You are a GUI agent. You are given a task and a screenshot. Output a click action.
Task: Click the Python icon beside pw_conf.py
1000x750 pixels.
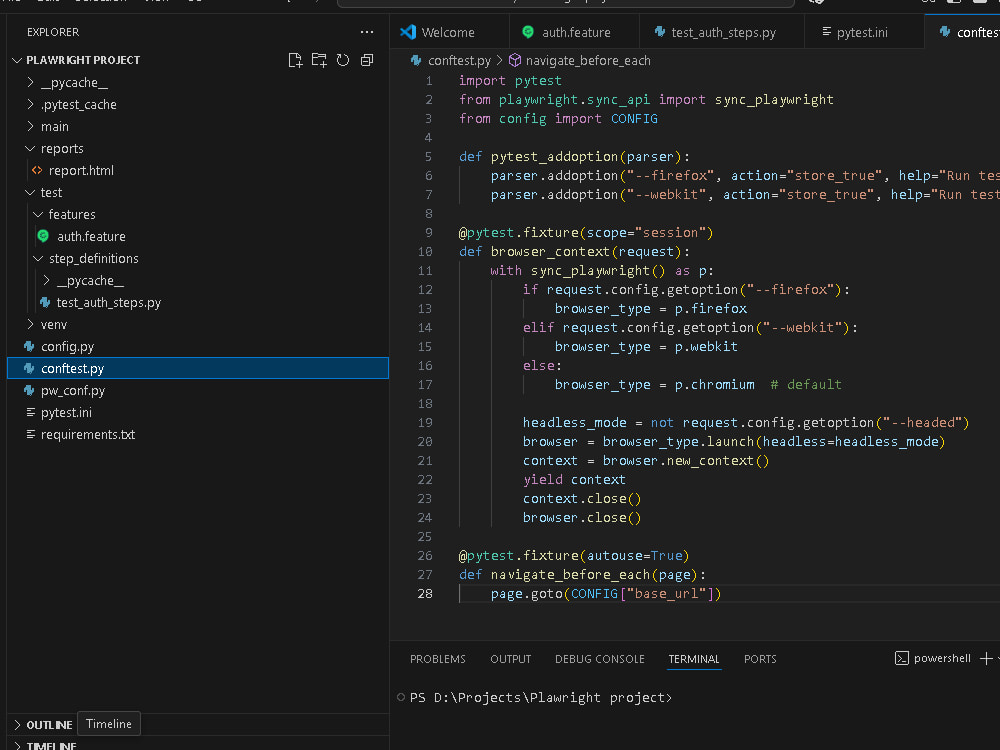[29, 390]
